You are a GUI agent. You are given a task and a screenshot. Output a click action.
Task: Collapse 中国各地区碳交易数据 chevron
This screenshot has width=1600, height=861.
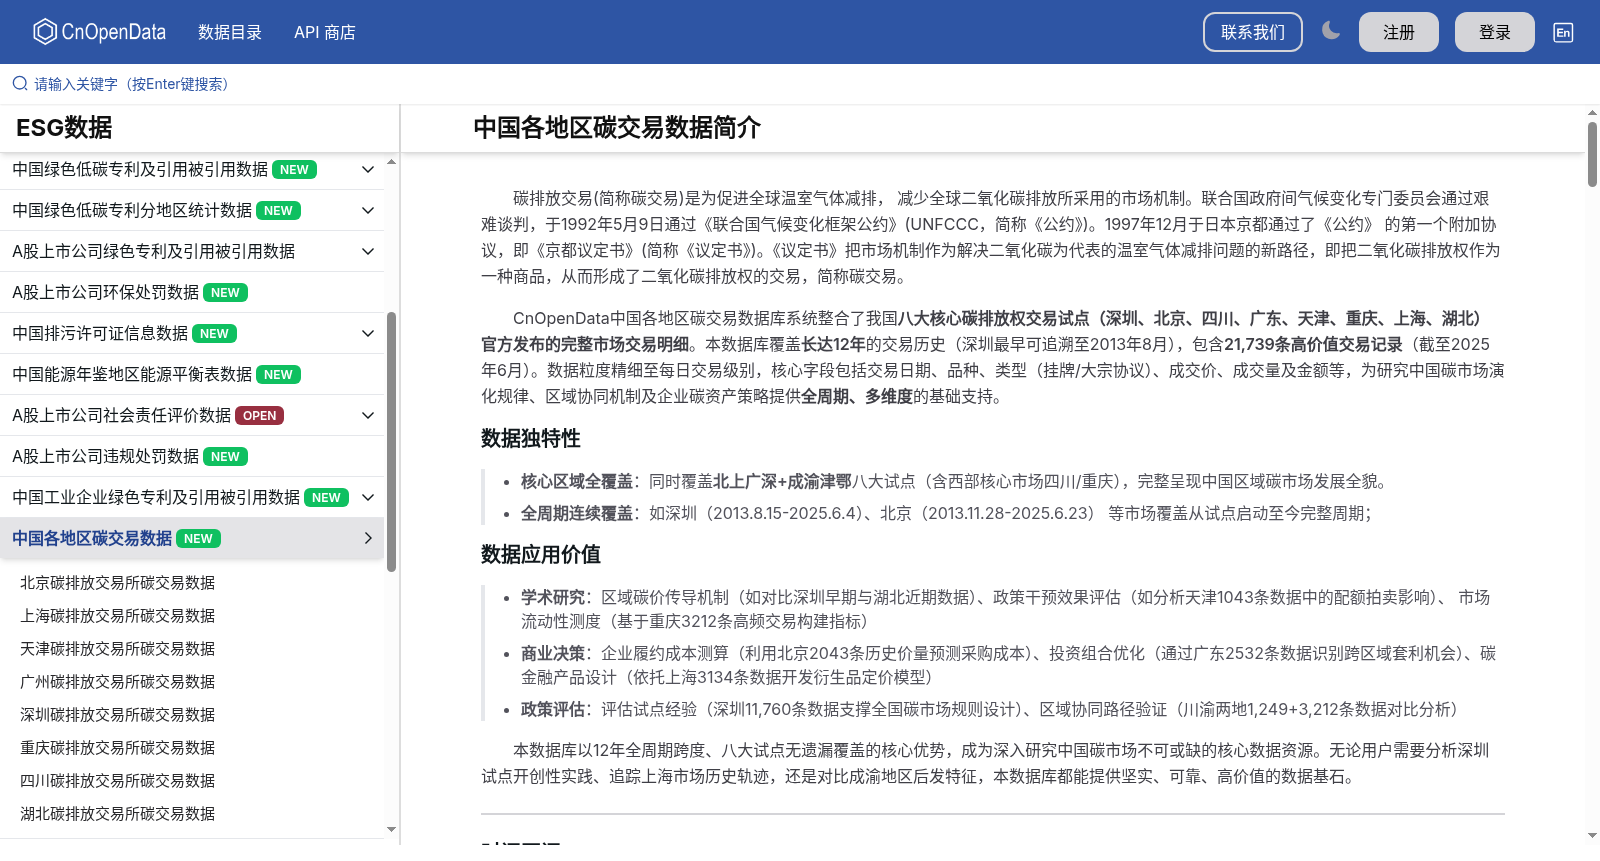point(368,539)
